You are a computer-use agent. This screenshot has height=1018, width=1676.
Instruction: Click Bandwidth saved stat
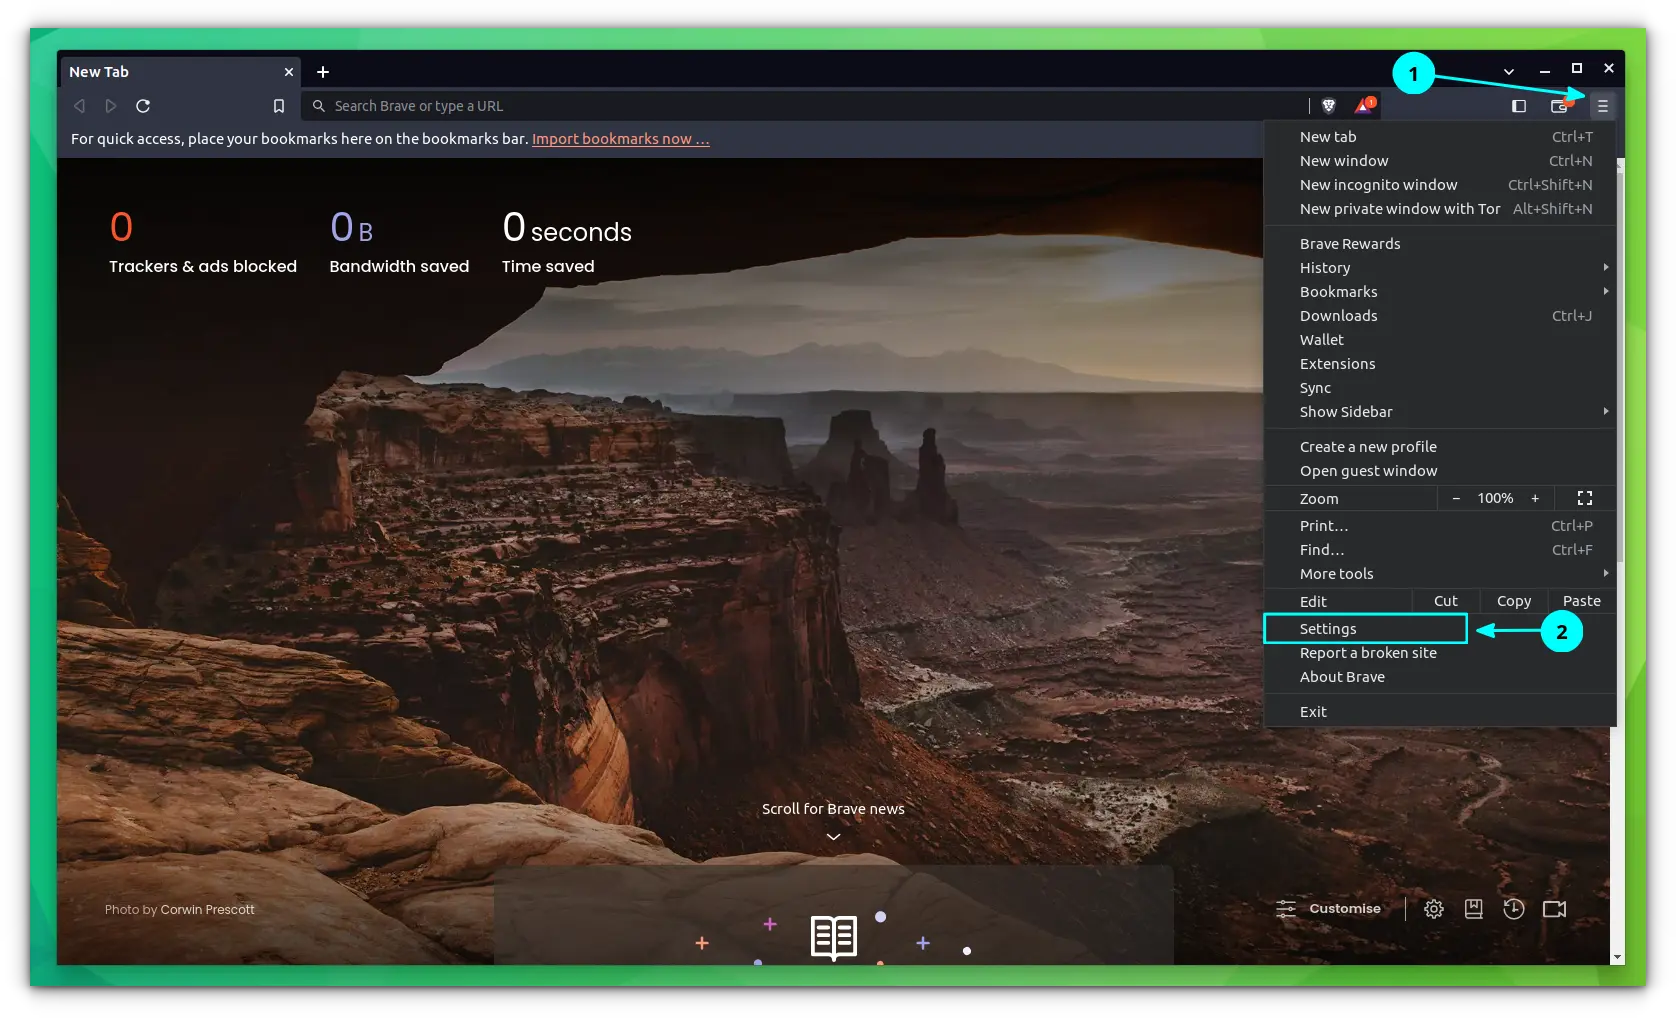coord(399,241)
